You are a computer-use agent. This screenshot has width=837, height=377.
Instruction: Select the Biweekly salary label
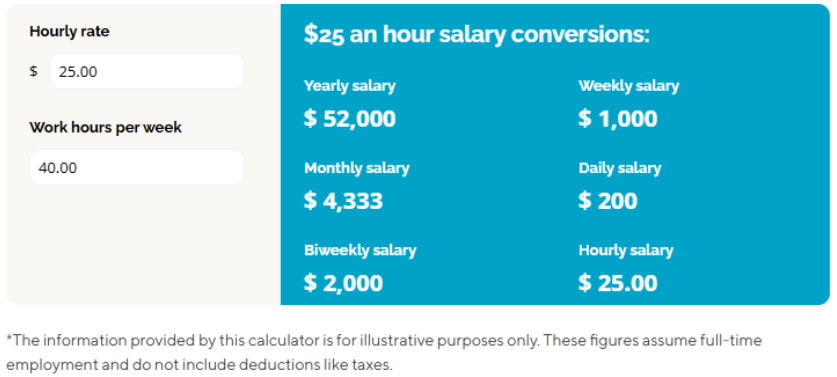[360, 250]
